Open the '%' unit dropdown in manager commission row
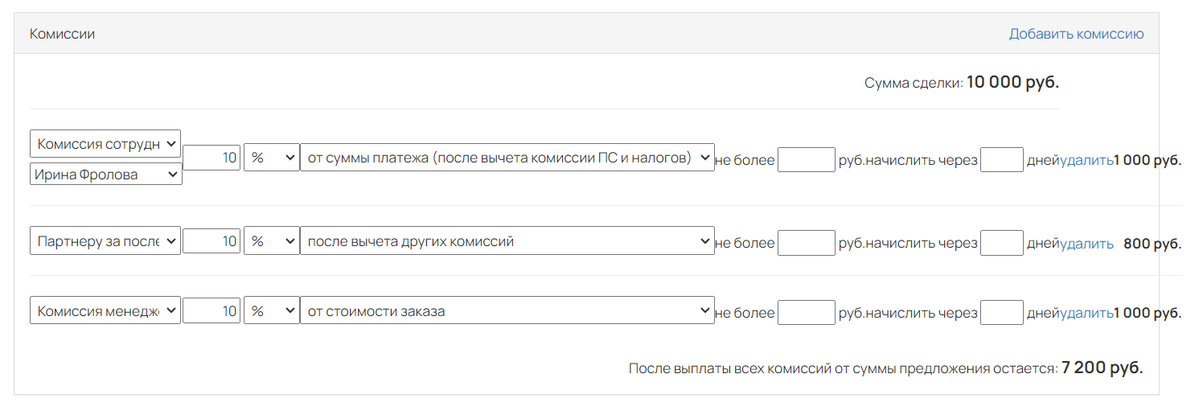 point(271,311)
